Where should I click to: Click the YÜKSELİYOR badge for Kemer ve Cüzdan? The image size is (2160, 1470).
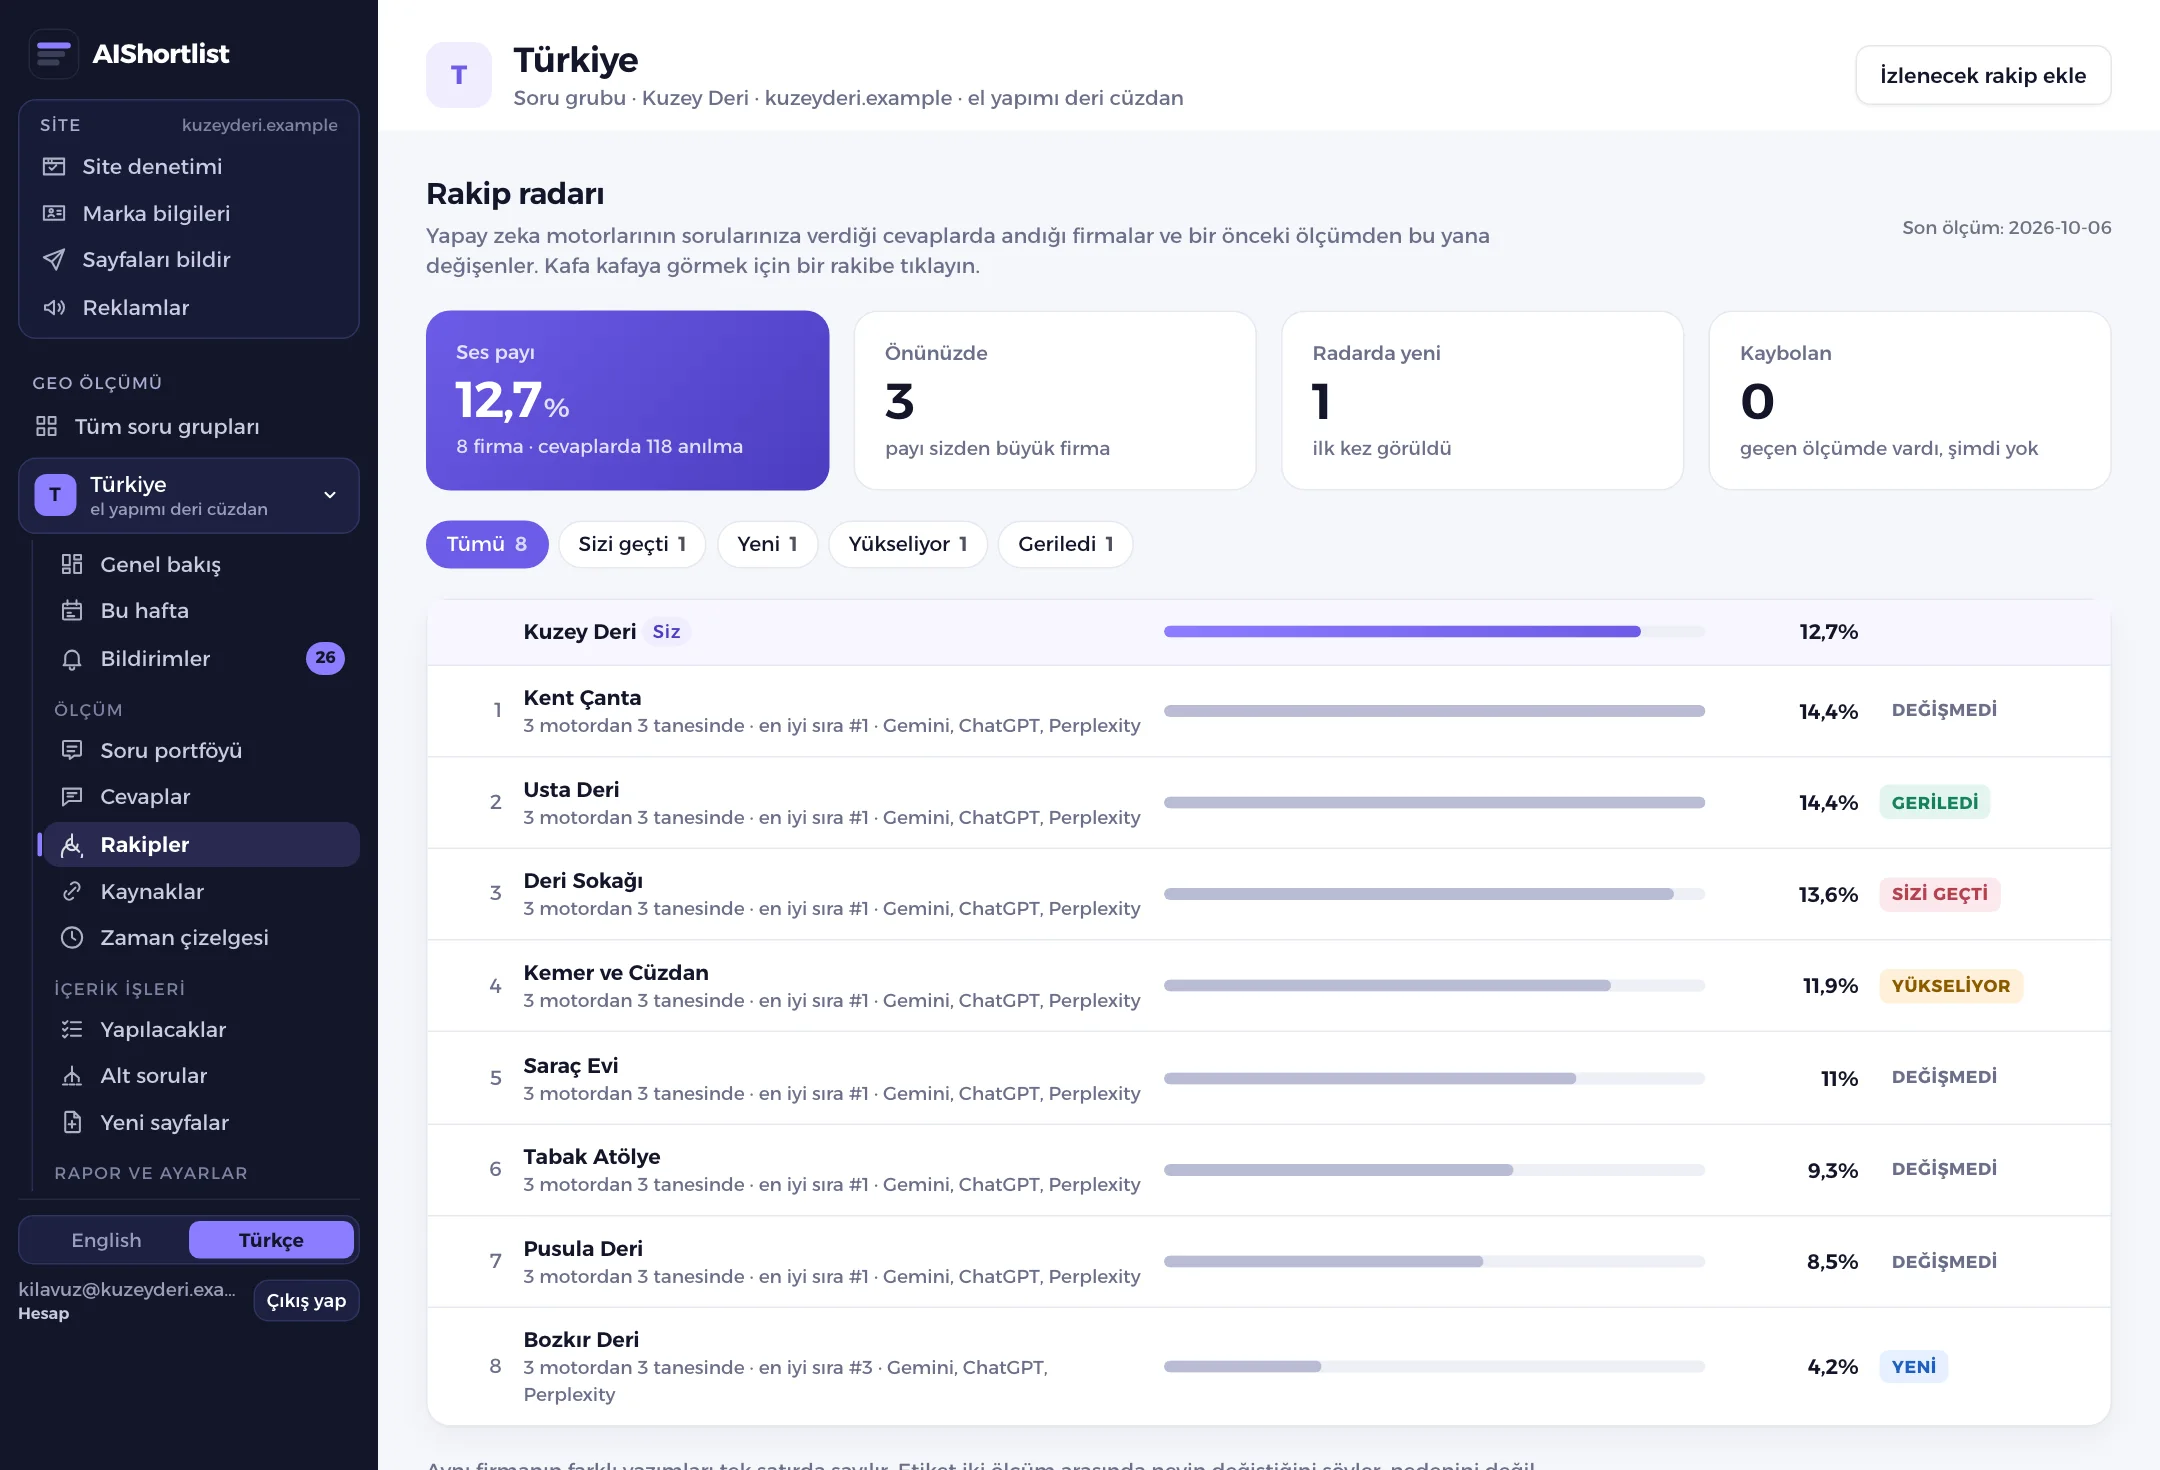pos(1951,986)
